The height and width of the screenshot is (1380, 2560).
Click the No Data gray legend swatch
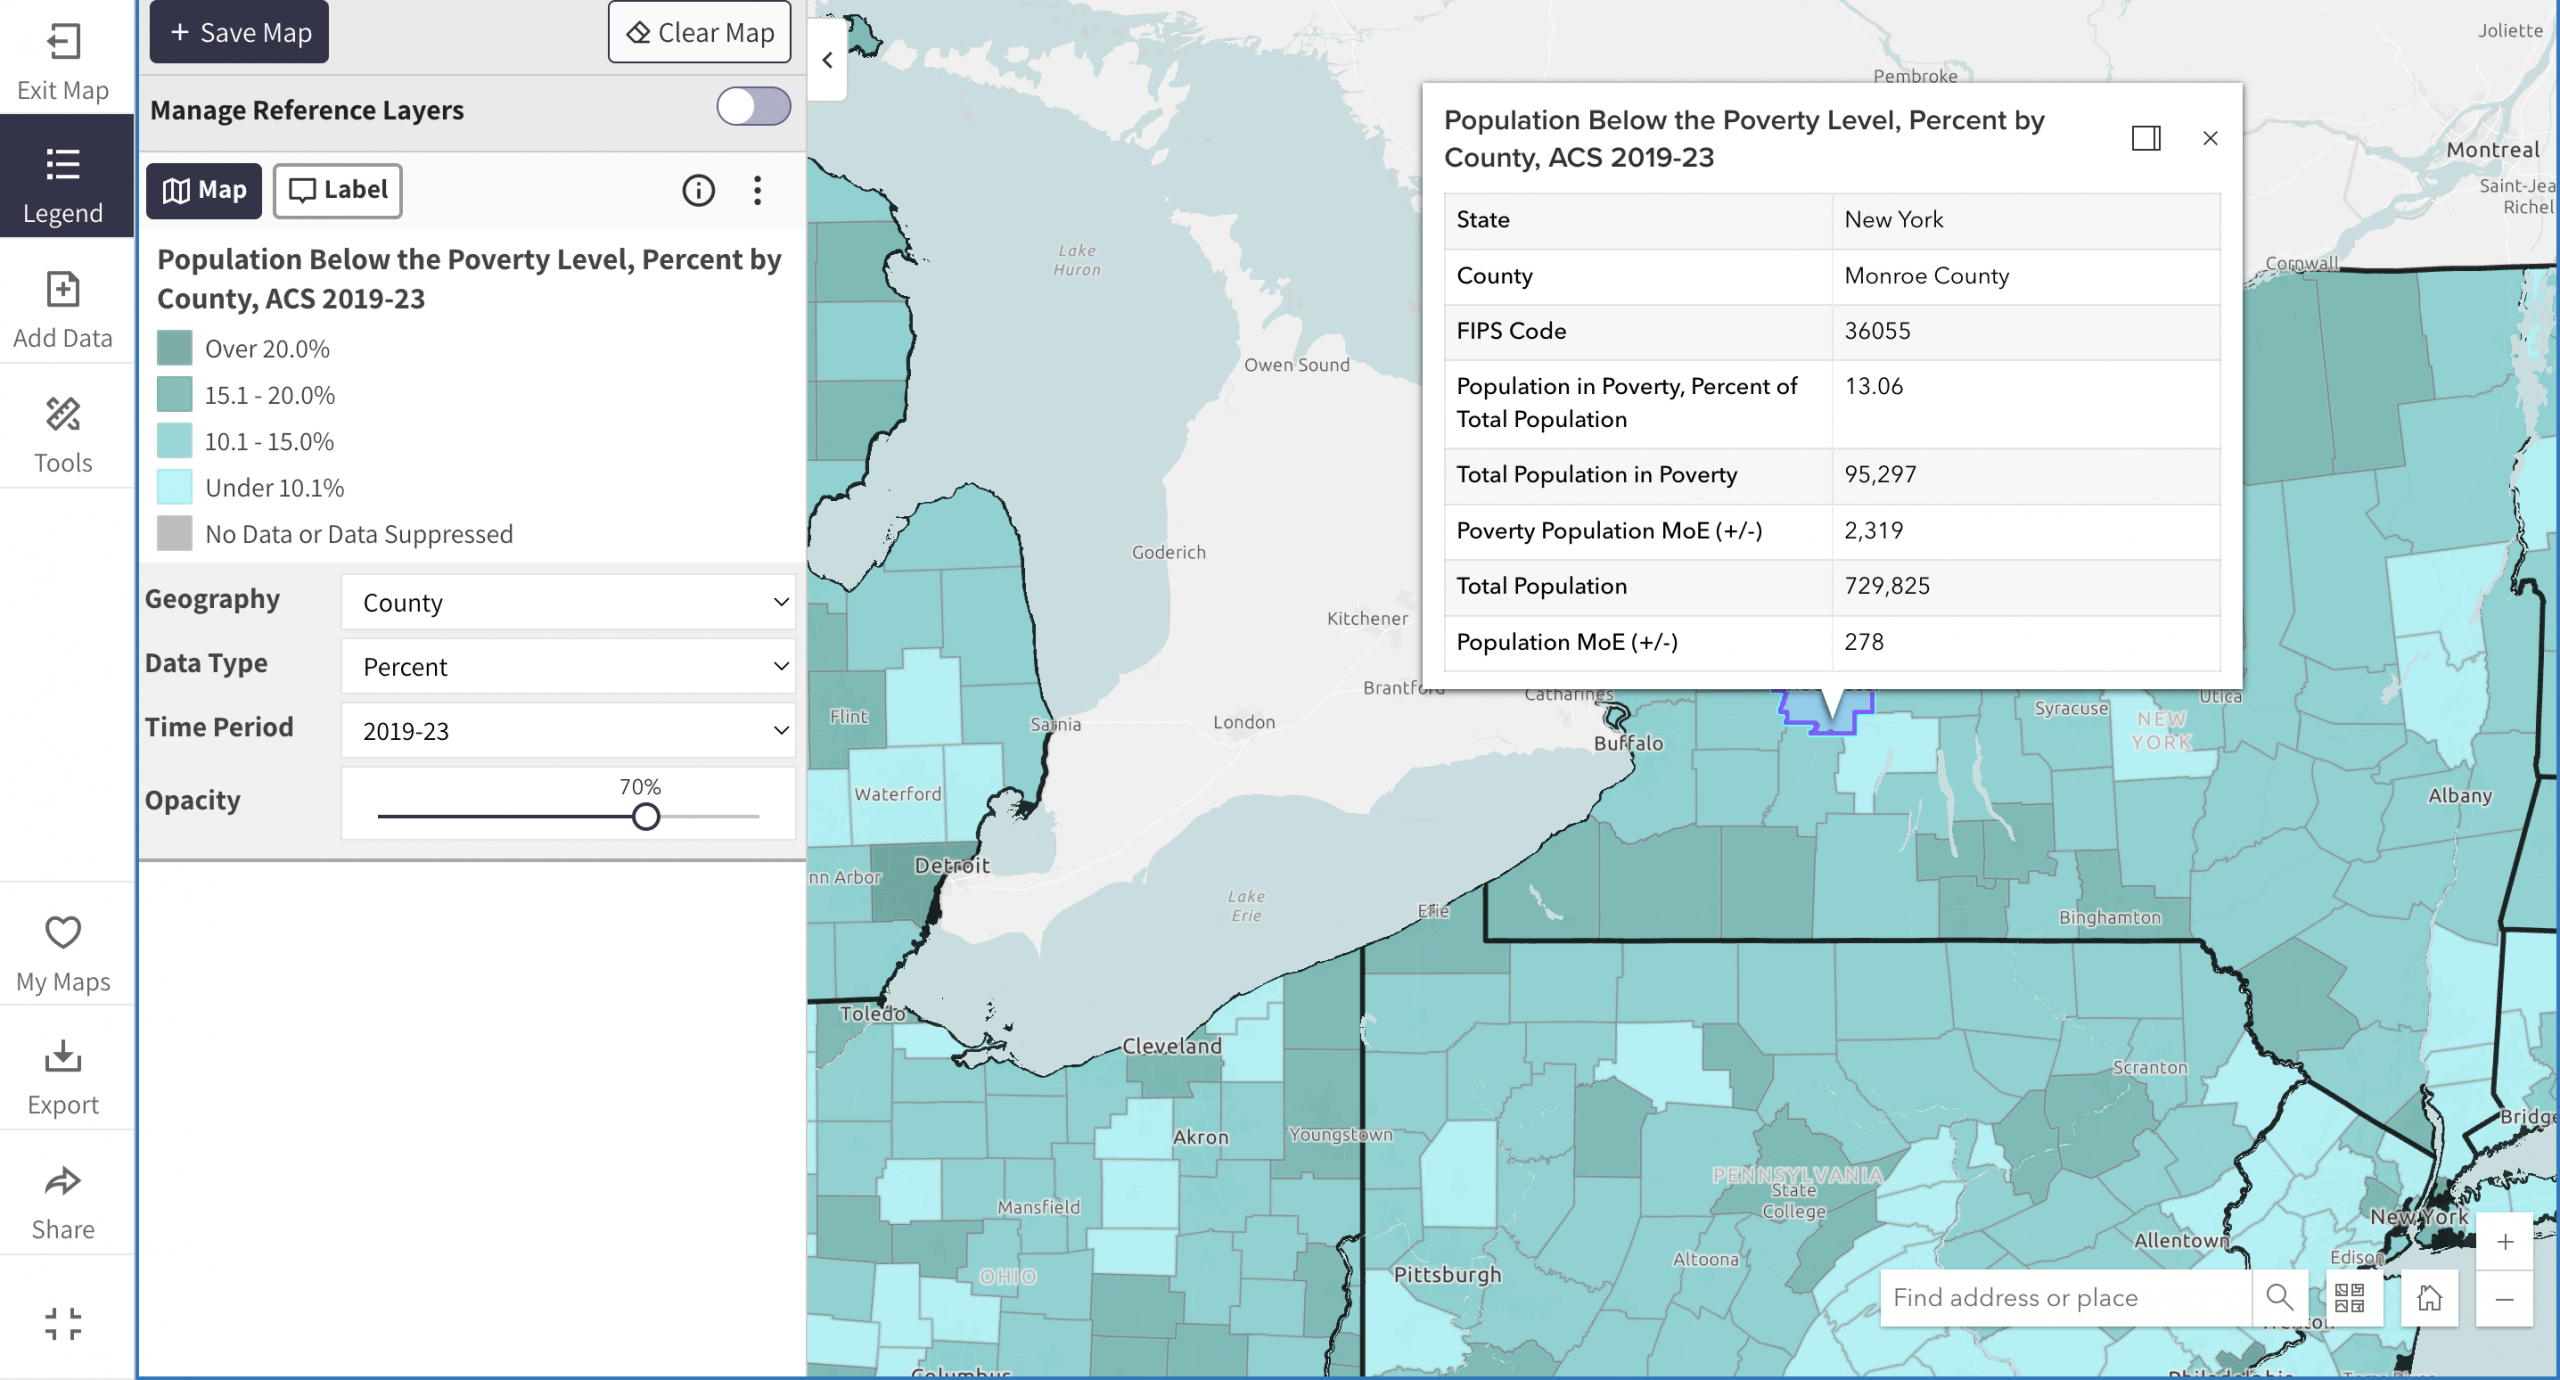coord(174,533)
